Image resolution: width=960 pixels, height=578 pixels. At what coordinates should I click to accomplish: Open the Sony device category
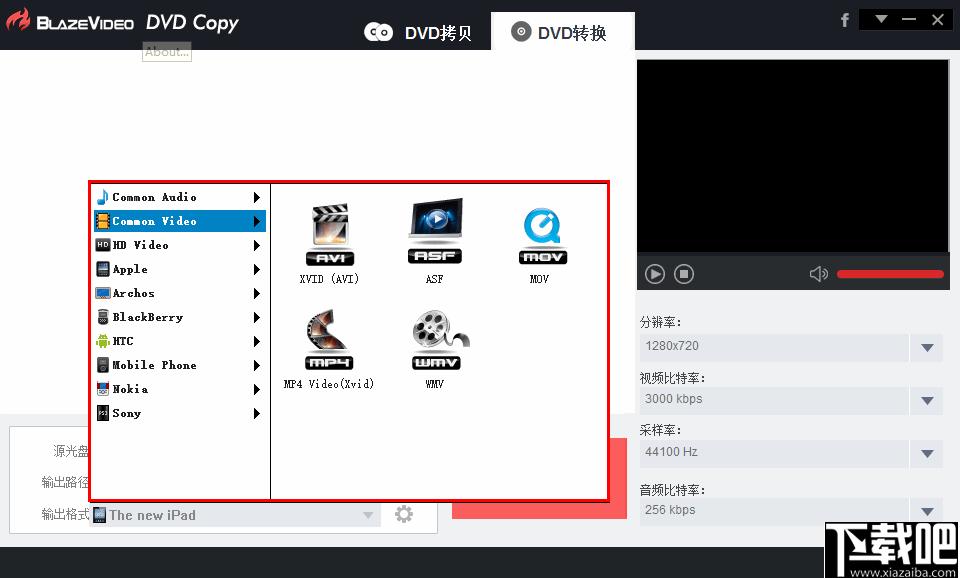click(180, 413)
